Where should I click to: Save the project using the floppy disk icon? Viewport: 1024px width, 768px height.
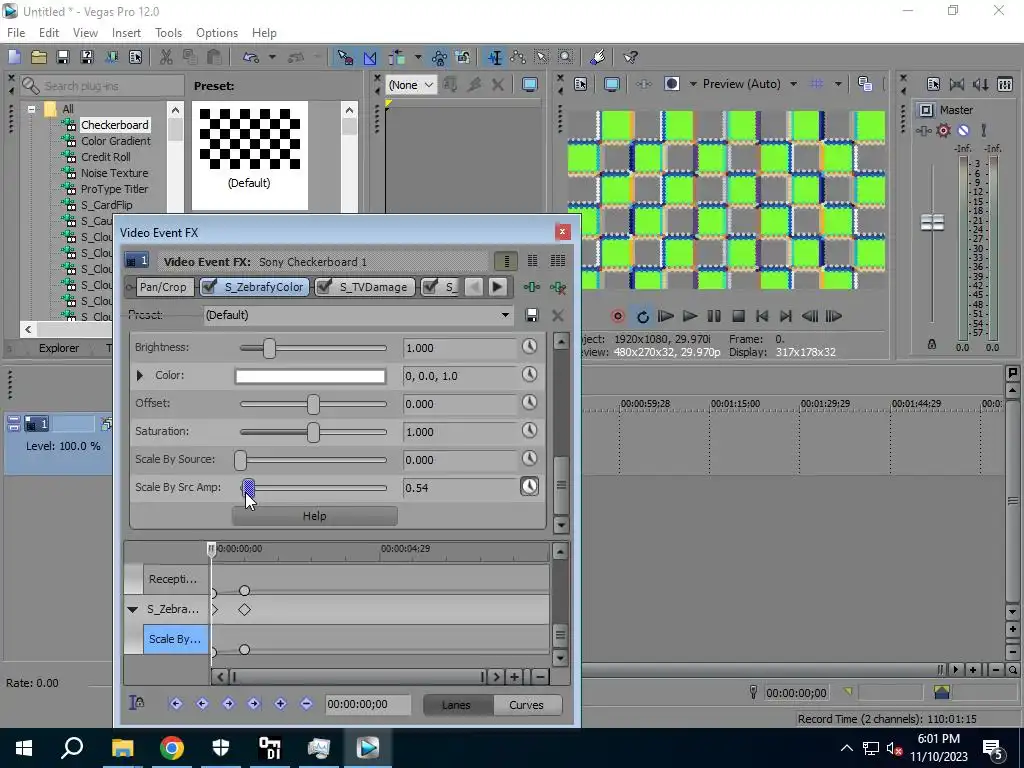63,57
